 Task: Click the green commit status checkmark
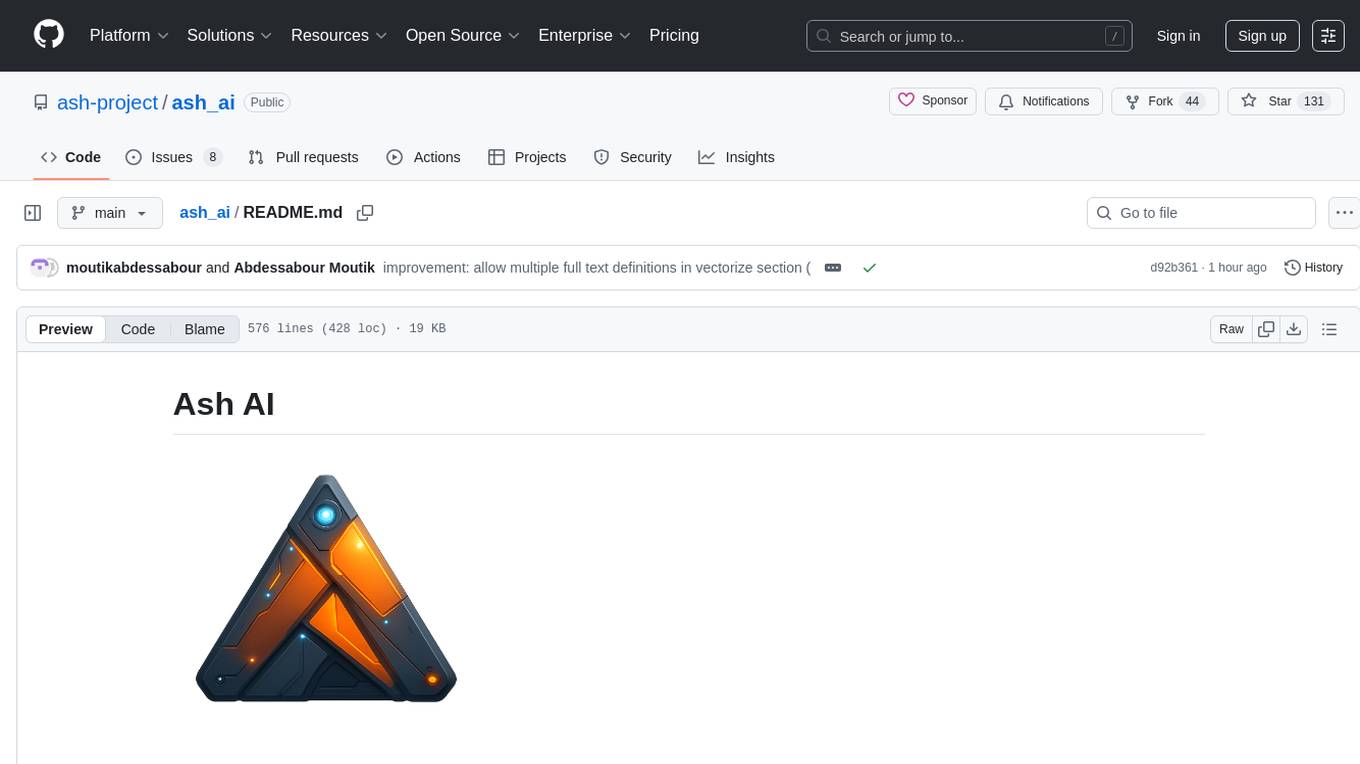[x=869, y=268]
